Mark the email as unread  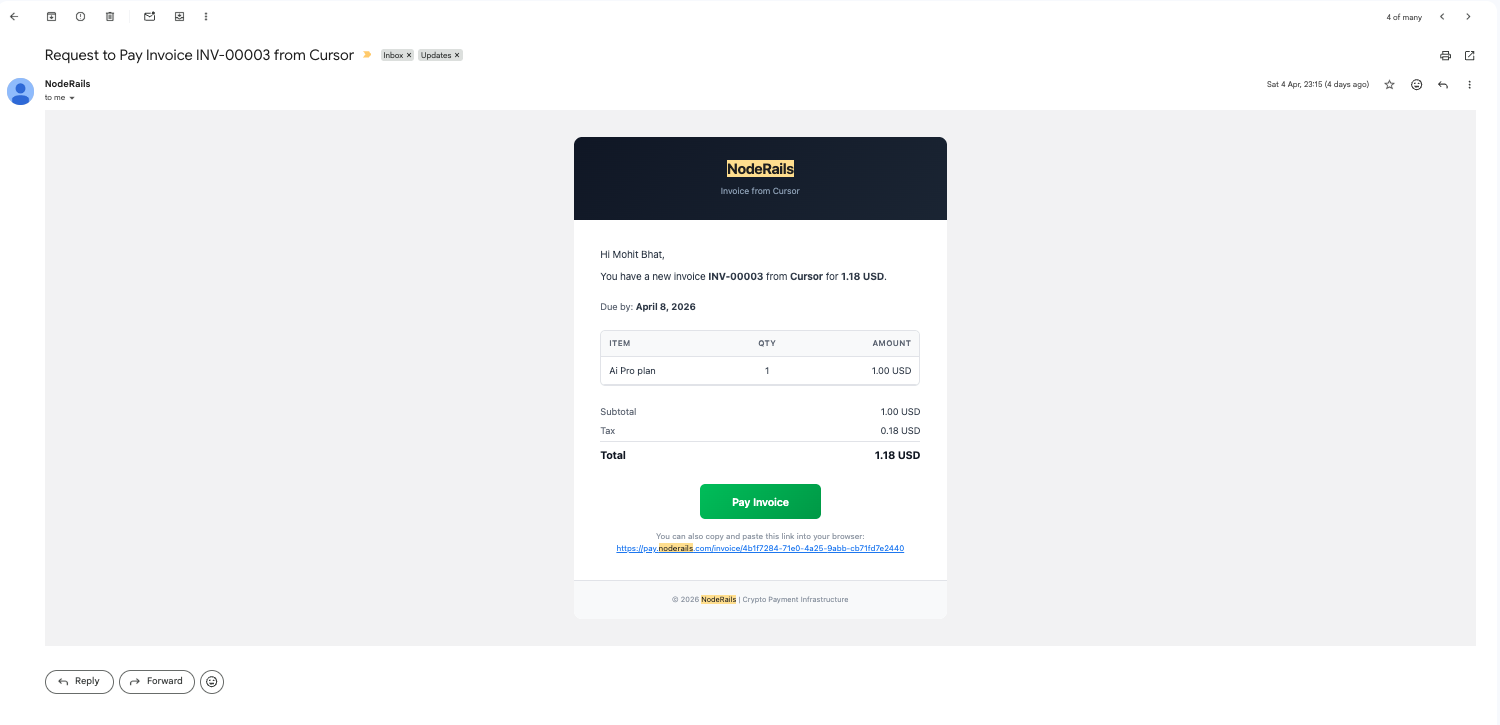(x=149, y=16)
